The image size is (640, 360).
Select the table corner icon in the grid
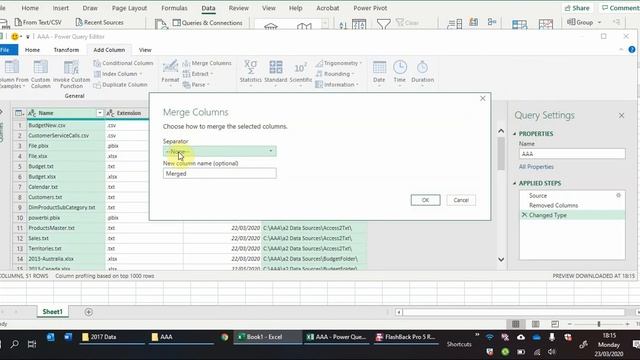click(19, 113)
